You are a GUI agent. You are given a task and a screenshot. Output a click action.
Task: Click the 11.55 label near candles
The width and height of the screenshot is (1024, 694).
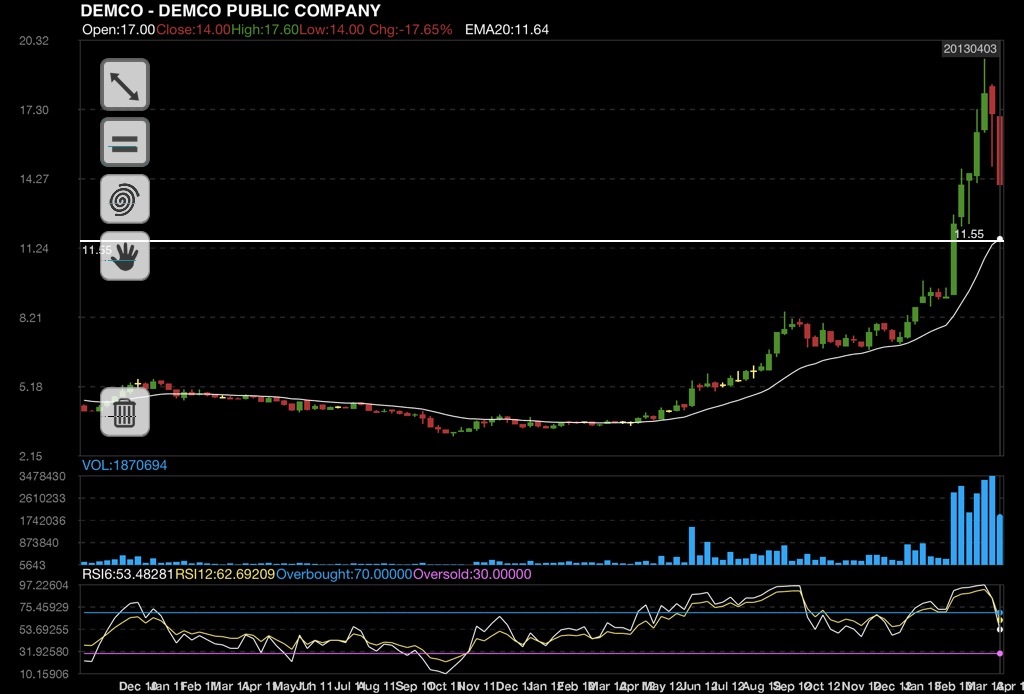[x=968, y=234]
